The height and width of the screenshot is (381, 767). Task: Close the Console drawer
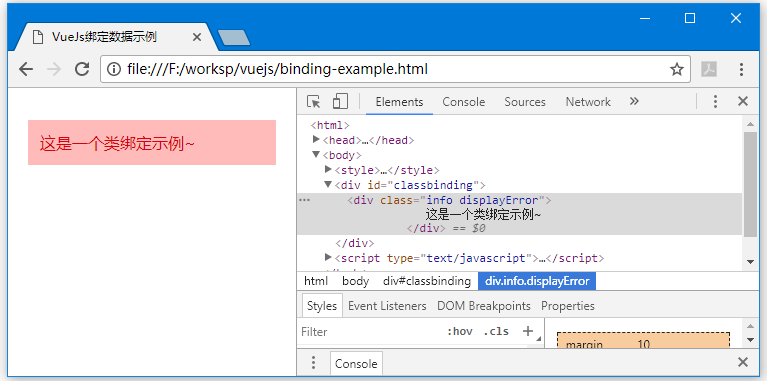coord(743,362)
